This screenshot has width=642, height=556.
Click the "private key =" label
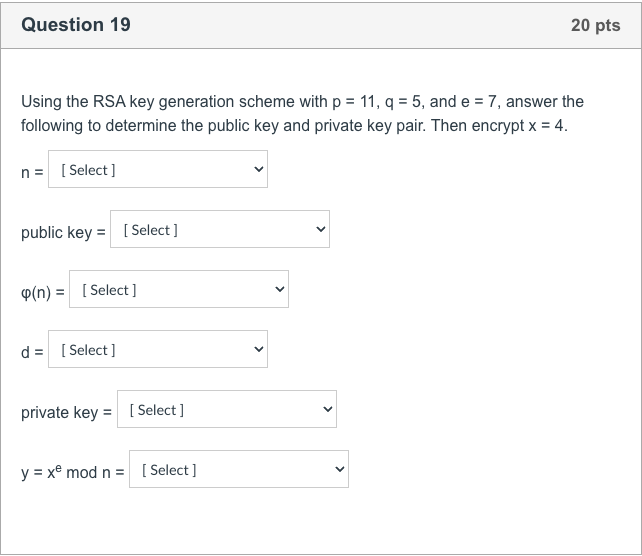(66, 412)
